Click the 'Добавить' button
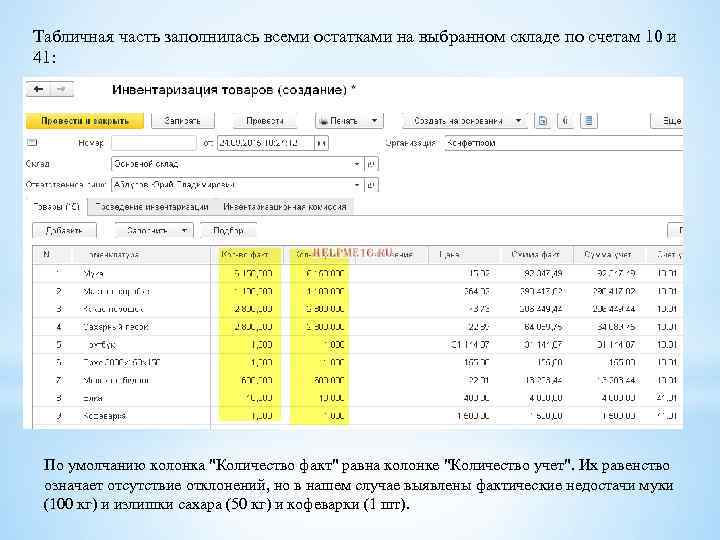This screenshot has width=720, height=540. [64, 231]
